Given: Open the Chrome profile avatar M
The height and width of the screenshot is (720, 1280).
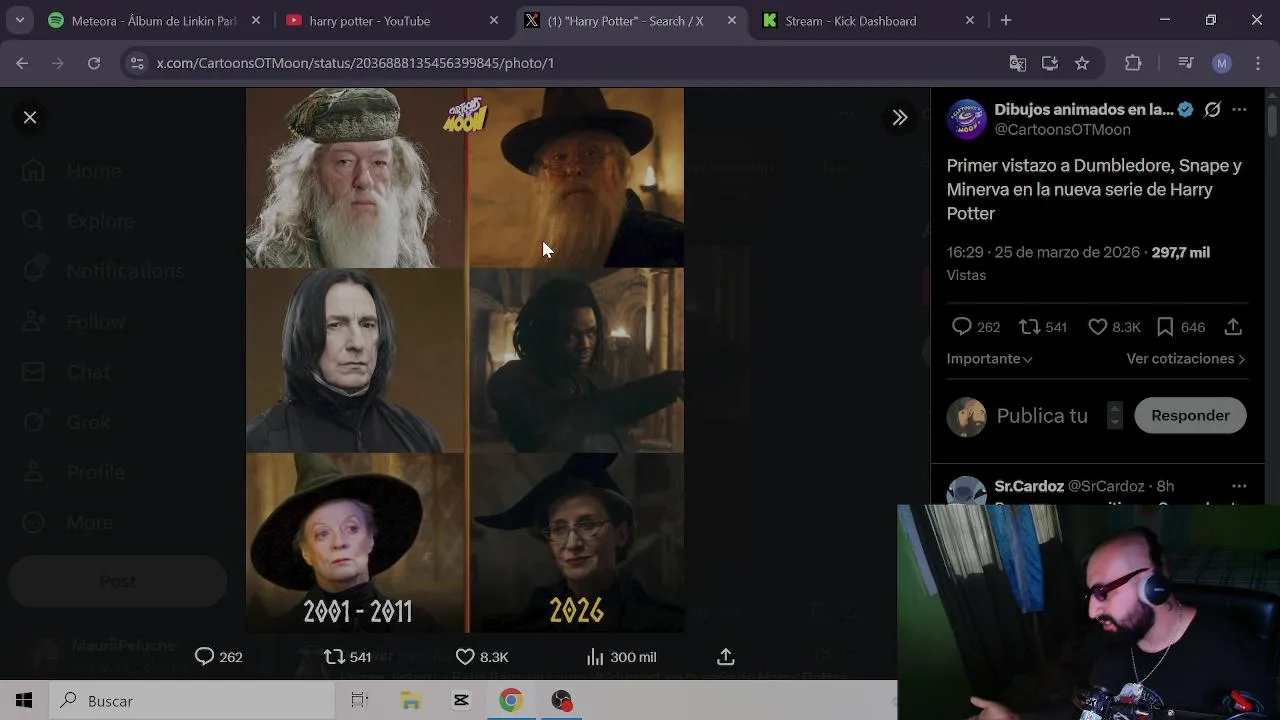Looking at the screenshot, I should pyautogui.click(x=1221, y=63).
